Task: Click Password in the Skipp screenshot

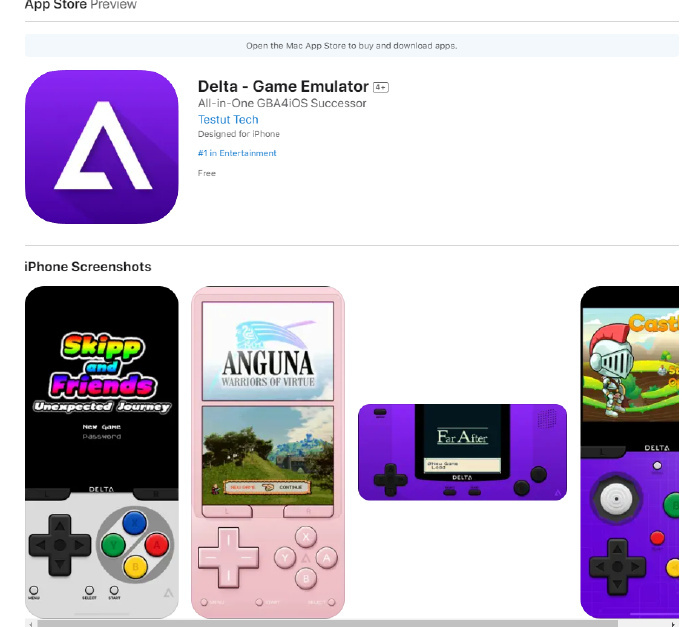Action: [x=102, y=436]
